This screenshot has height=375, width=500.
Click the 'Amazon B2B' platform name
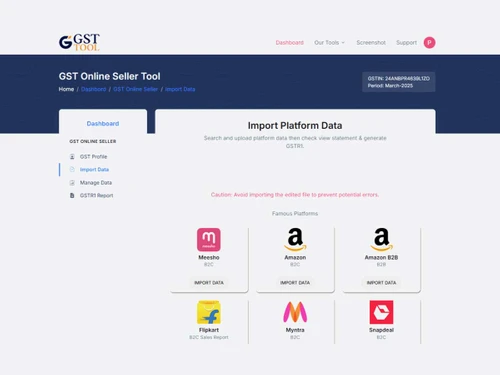point(381,257)
